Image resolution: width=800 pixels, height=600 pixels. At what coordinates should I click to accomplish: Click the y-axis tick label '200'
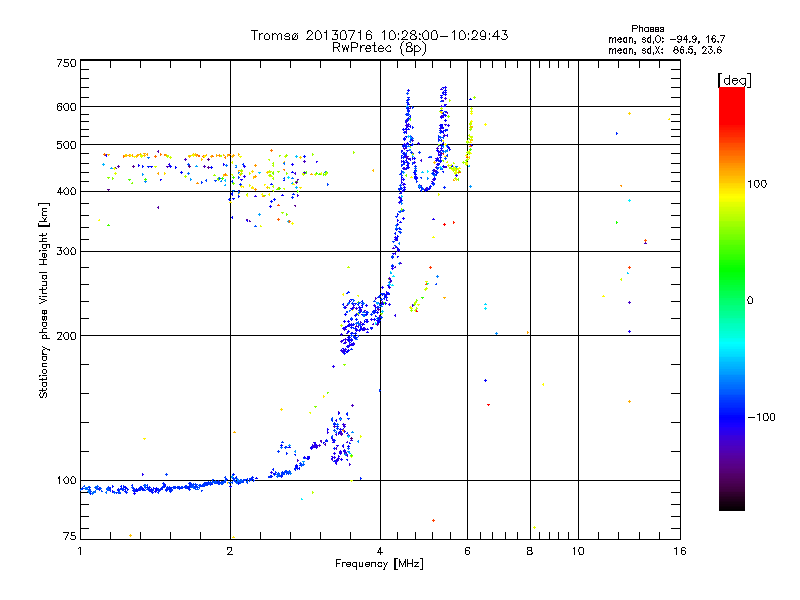coord(66,336)
